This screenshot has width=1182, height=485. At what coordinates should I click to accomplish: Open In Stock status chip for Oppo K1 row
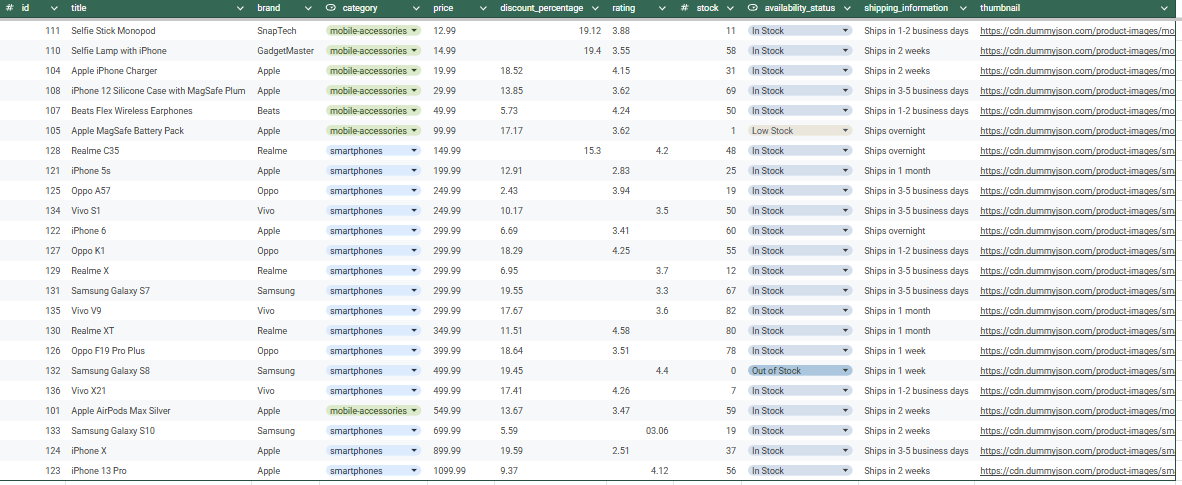point(800,250)
